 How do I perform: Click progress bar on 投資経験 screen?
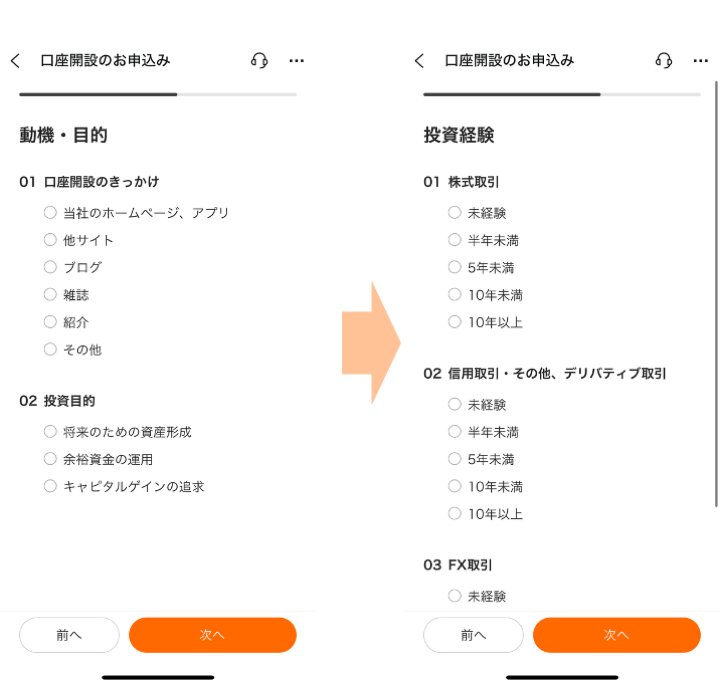click(x=561, y=95)
